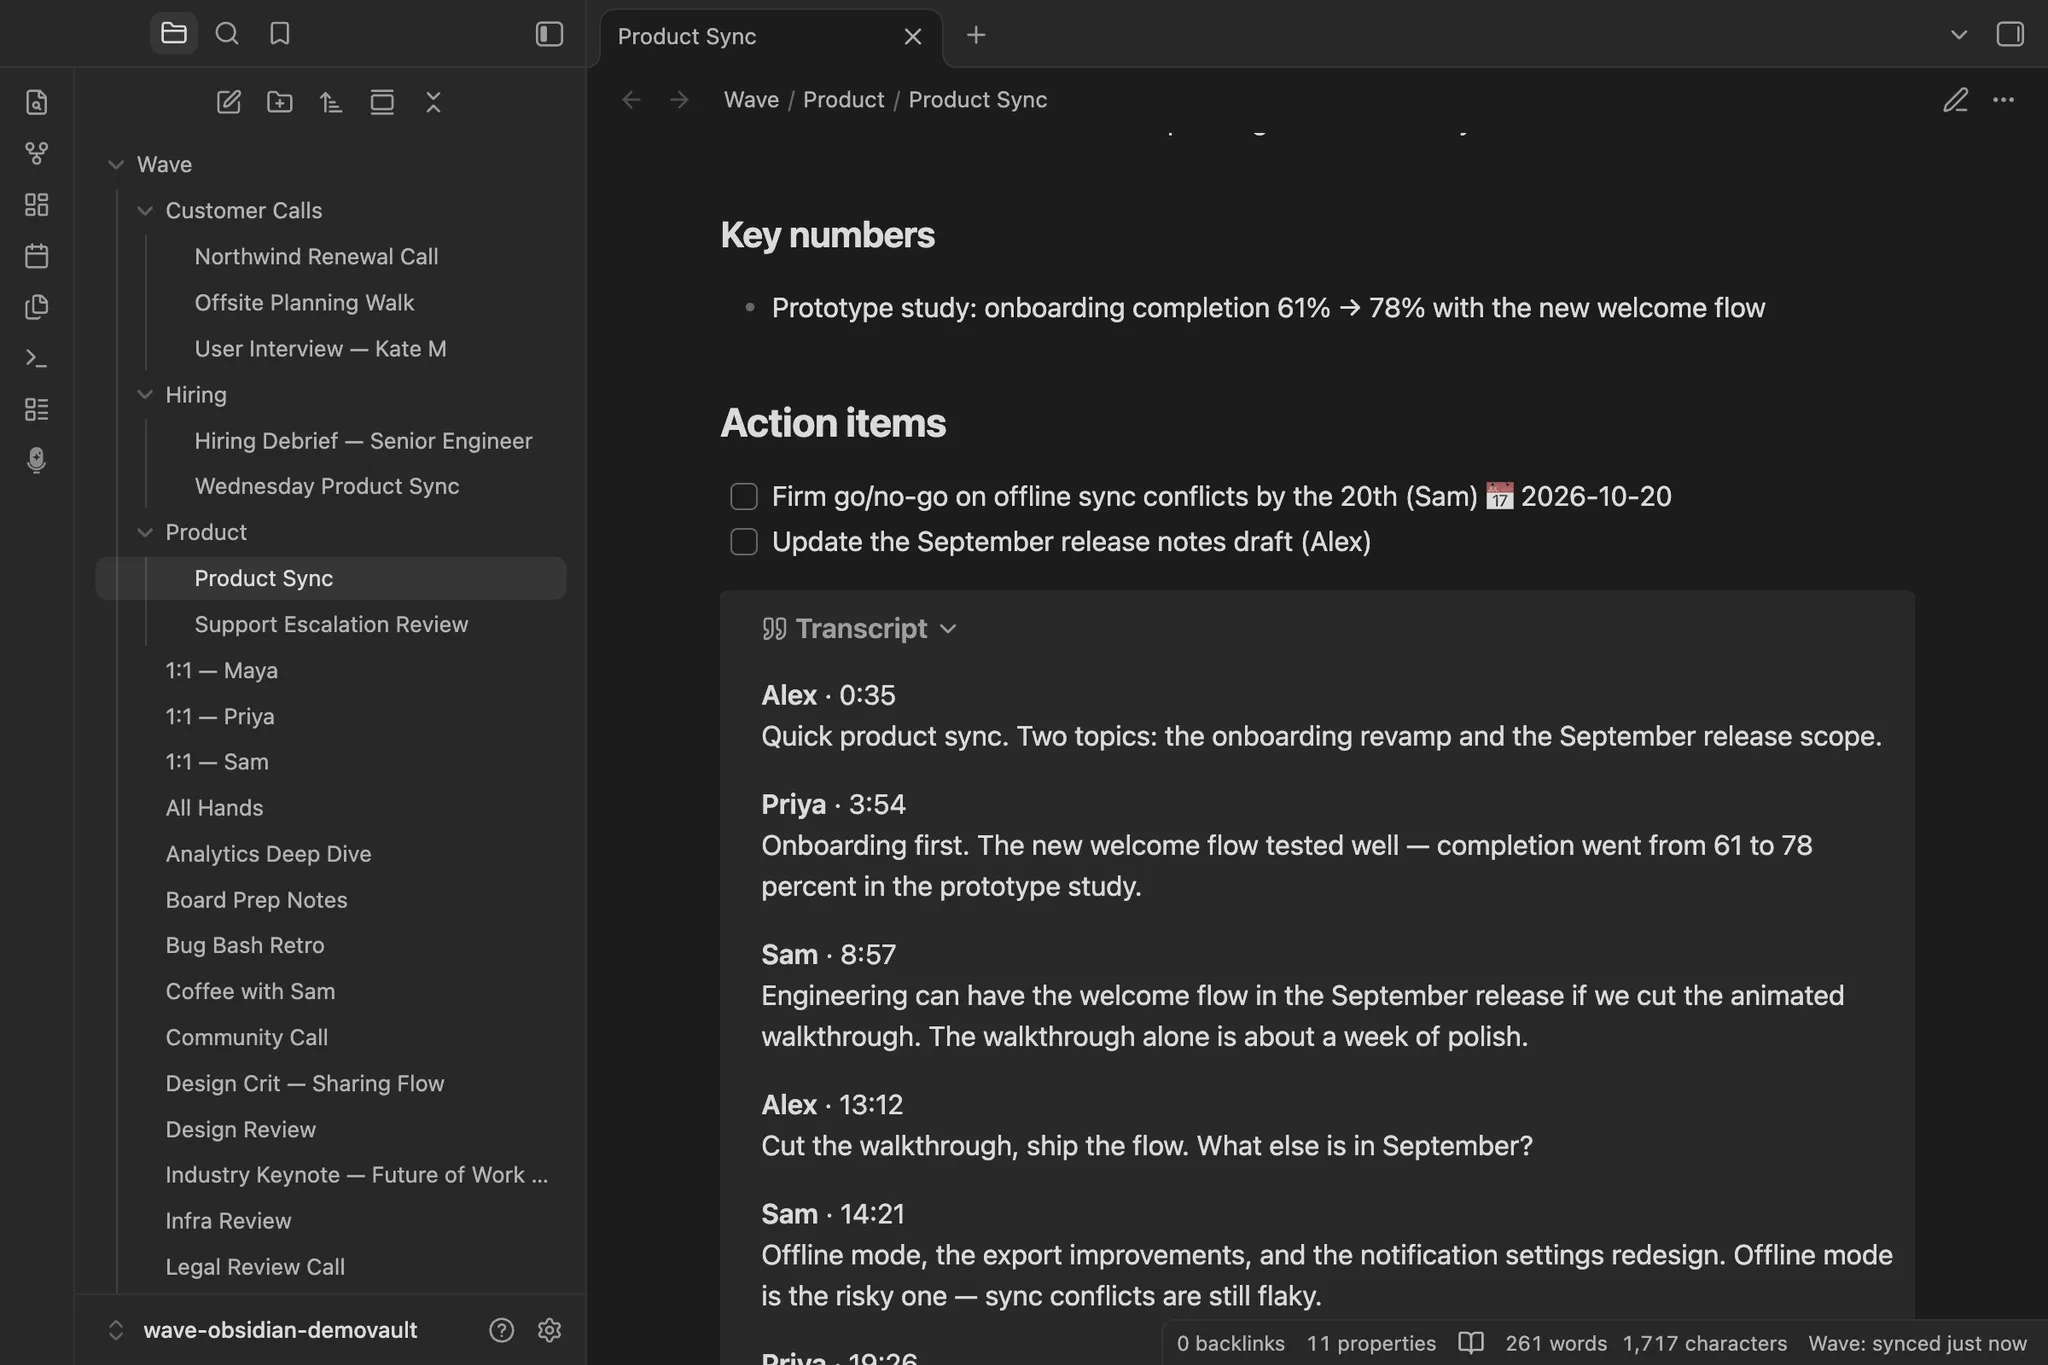Collapse the Wave root folder
The width and height of the screenshot is (2048, 1365).
(116, 165)
